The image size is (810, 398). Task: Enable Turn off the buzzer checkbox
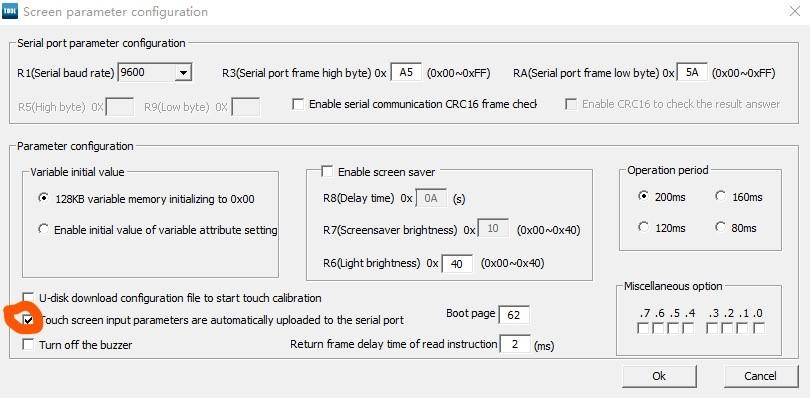[x=28, y=344]
